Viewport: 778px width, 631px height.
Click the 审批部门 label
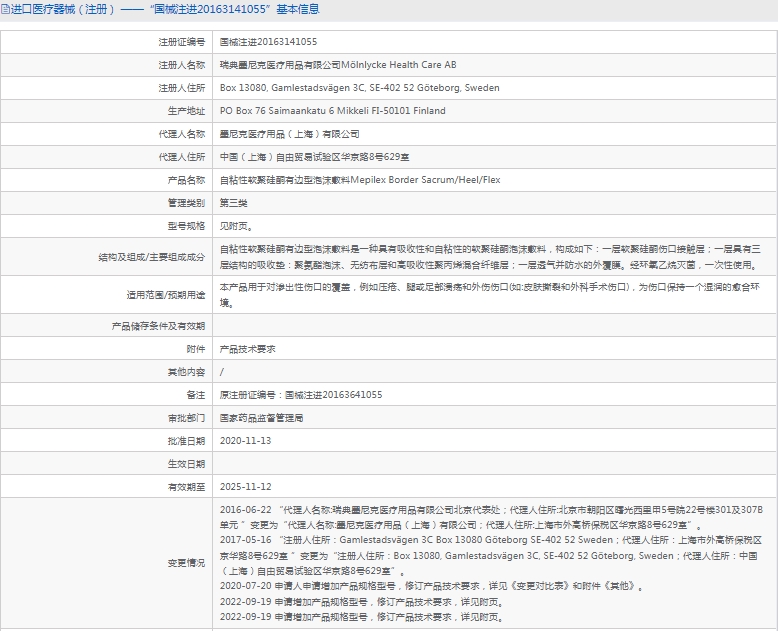click(186, 418)
